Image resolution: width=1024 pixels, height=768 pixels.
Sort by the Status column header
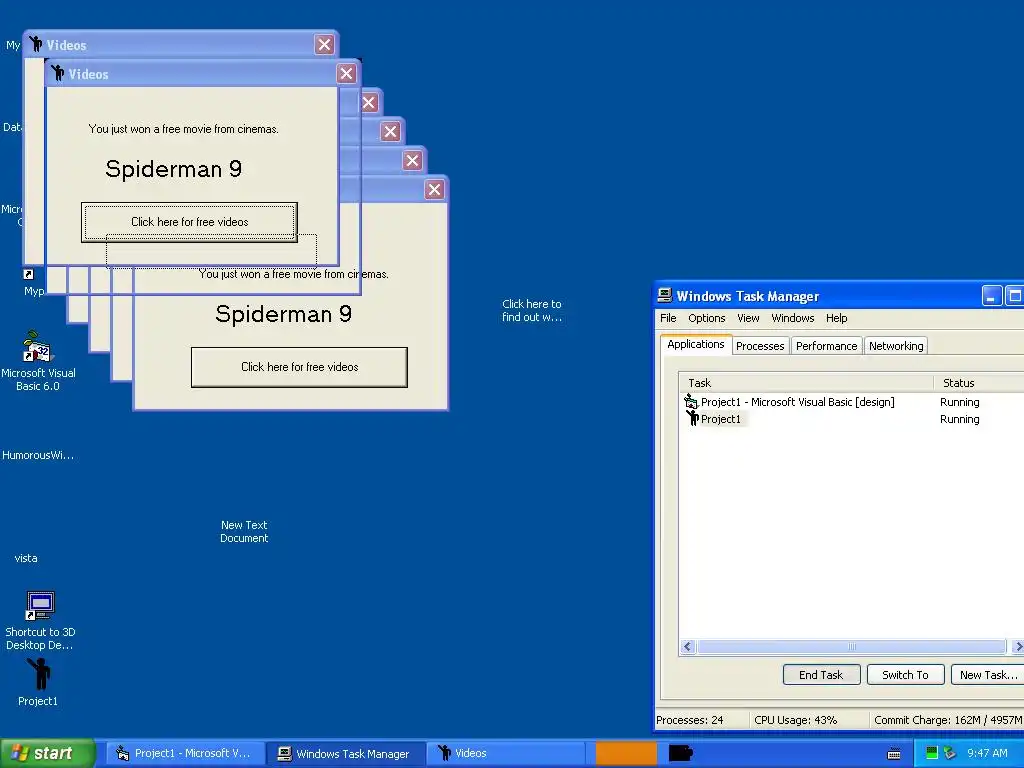click(x=979, y=383)
